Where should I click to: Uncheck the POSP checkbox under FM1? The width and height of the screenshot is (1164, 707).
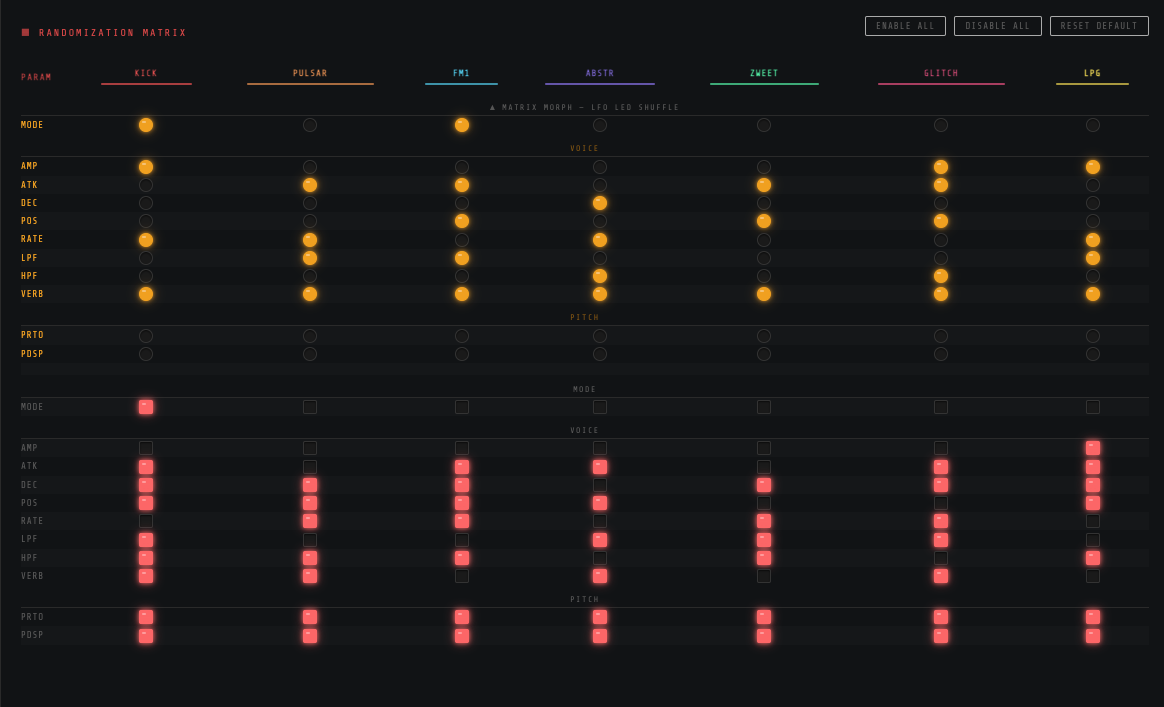pos(461,634)
